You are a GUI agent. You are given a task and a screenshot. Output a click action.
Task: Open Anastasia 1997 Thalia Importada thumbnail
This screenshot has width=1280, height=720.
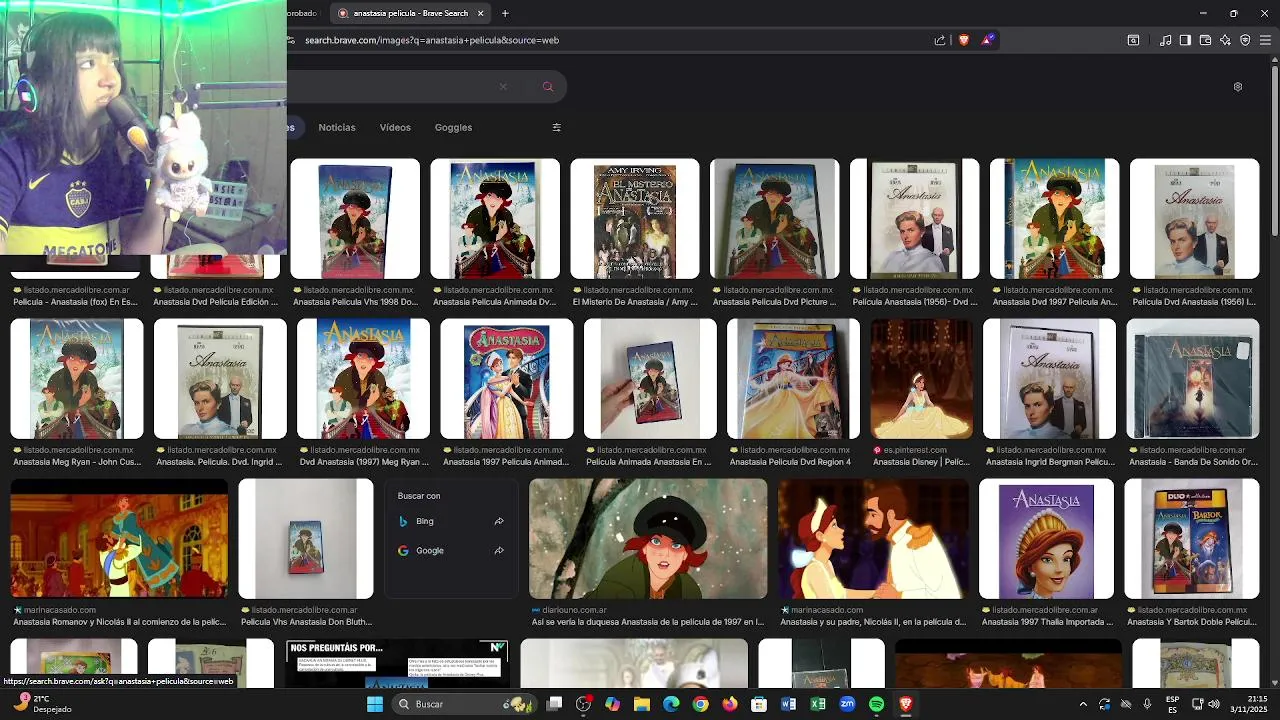[1046, 539]
